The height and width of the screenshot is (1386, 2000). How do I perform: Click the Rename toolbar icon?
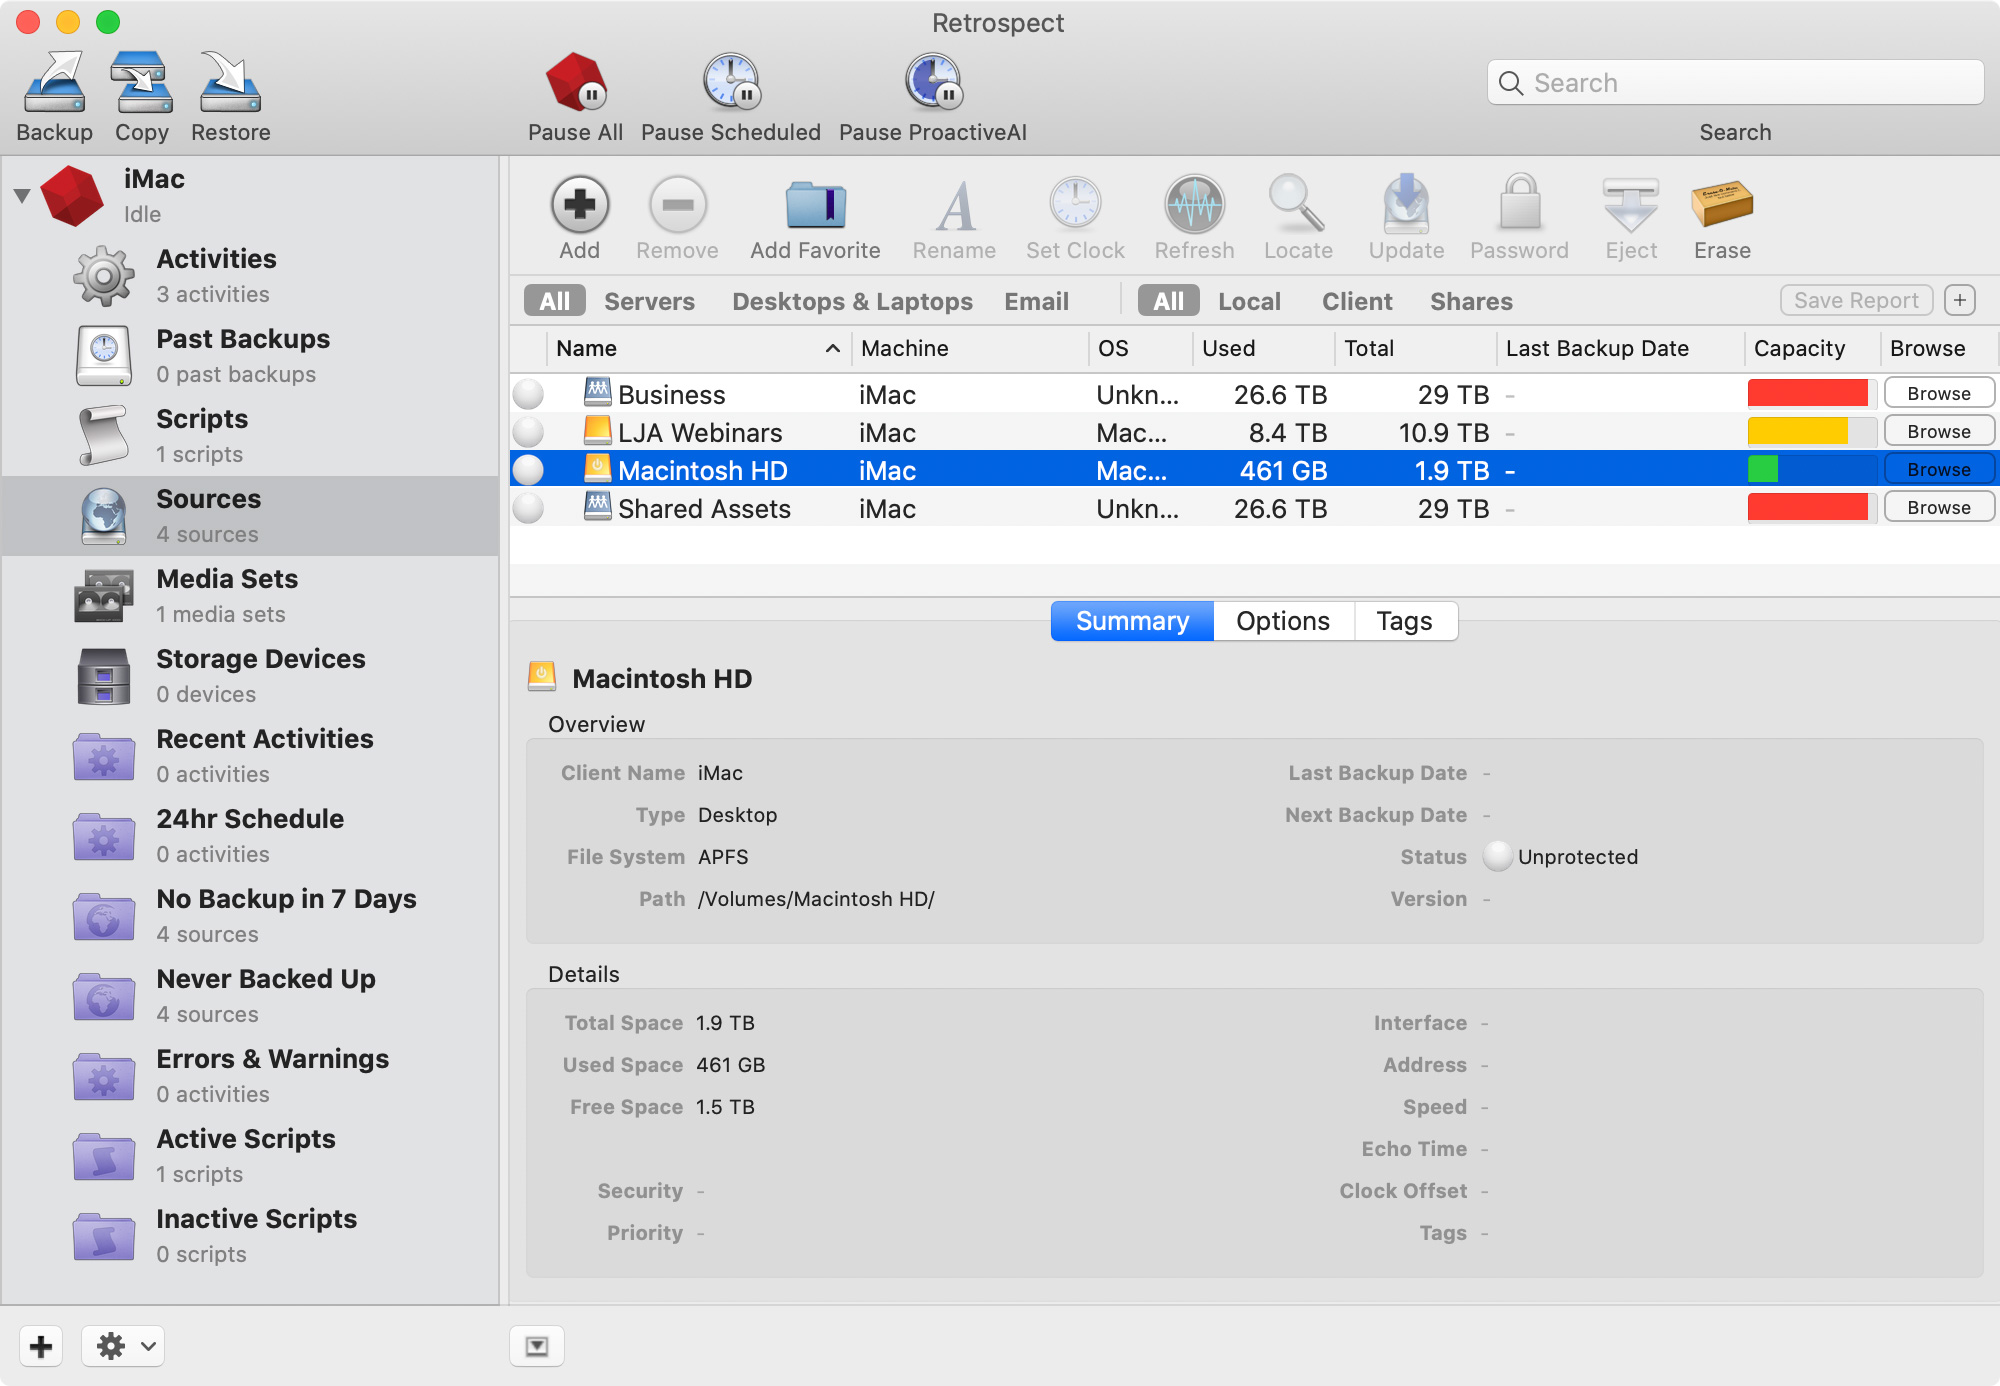tap(955, 205)
